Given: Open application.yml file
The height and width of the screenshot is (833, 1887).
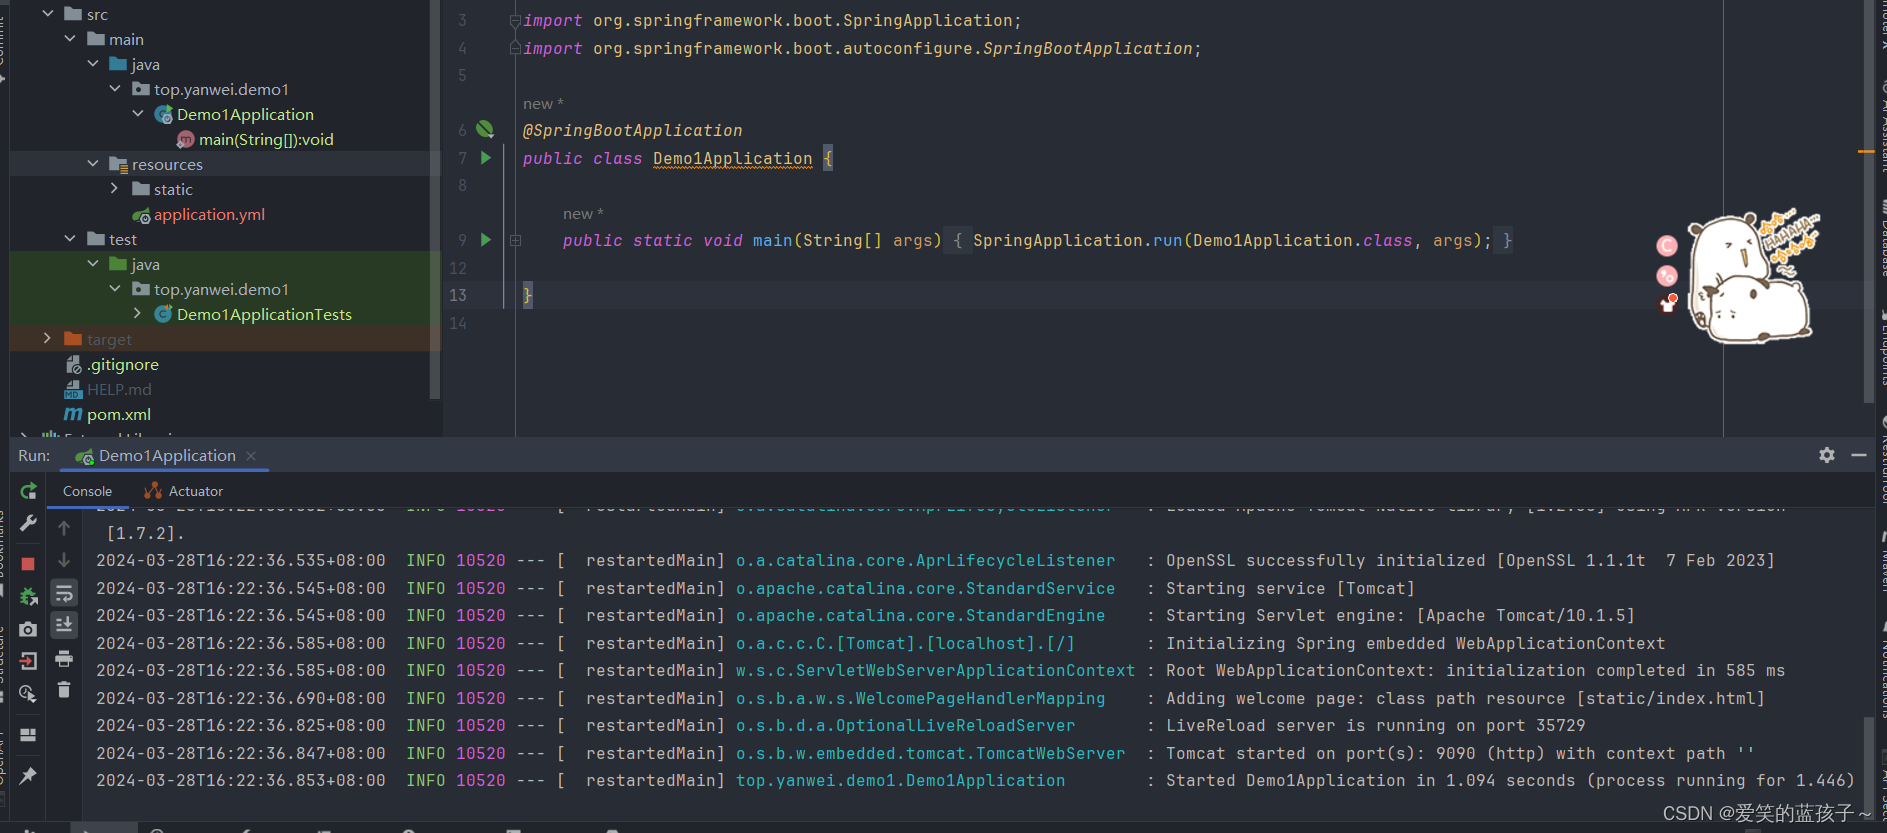Looking at the screenshot, I should point(199,214).
